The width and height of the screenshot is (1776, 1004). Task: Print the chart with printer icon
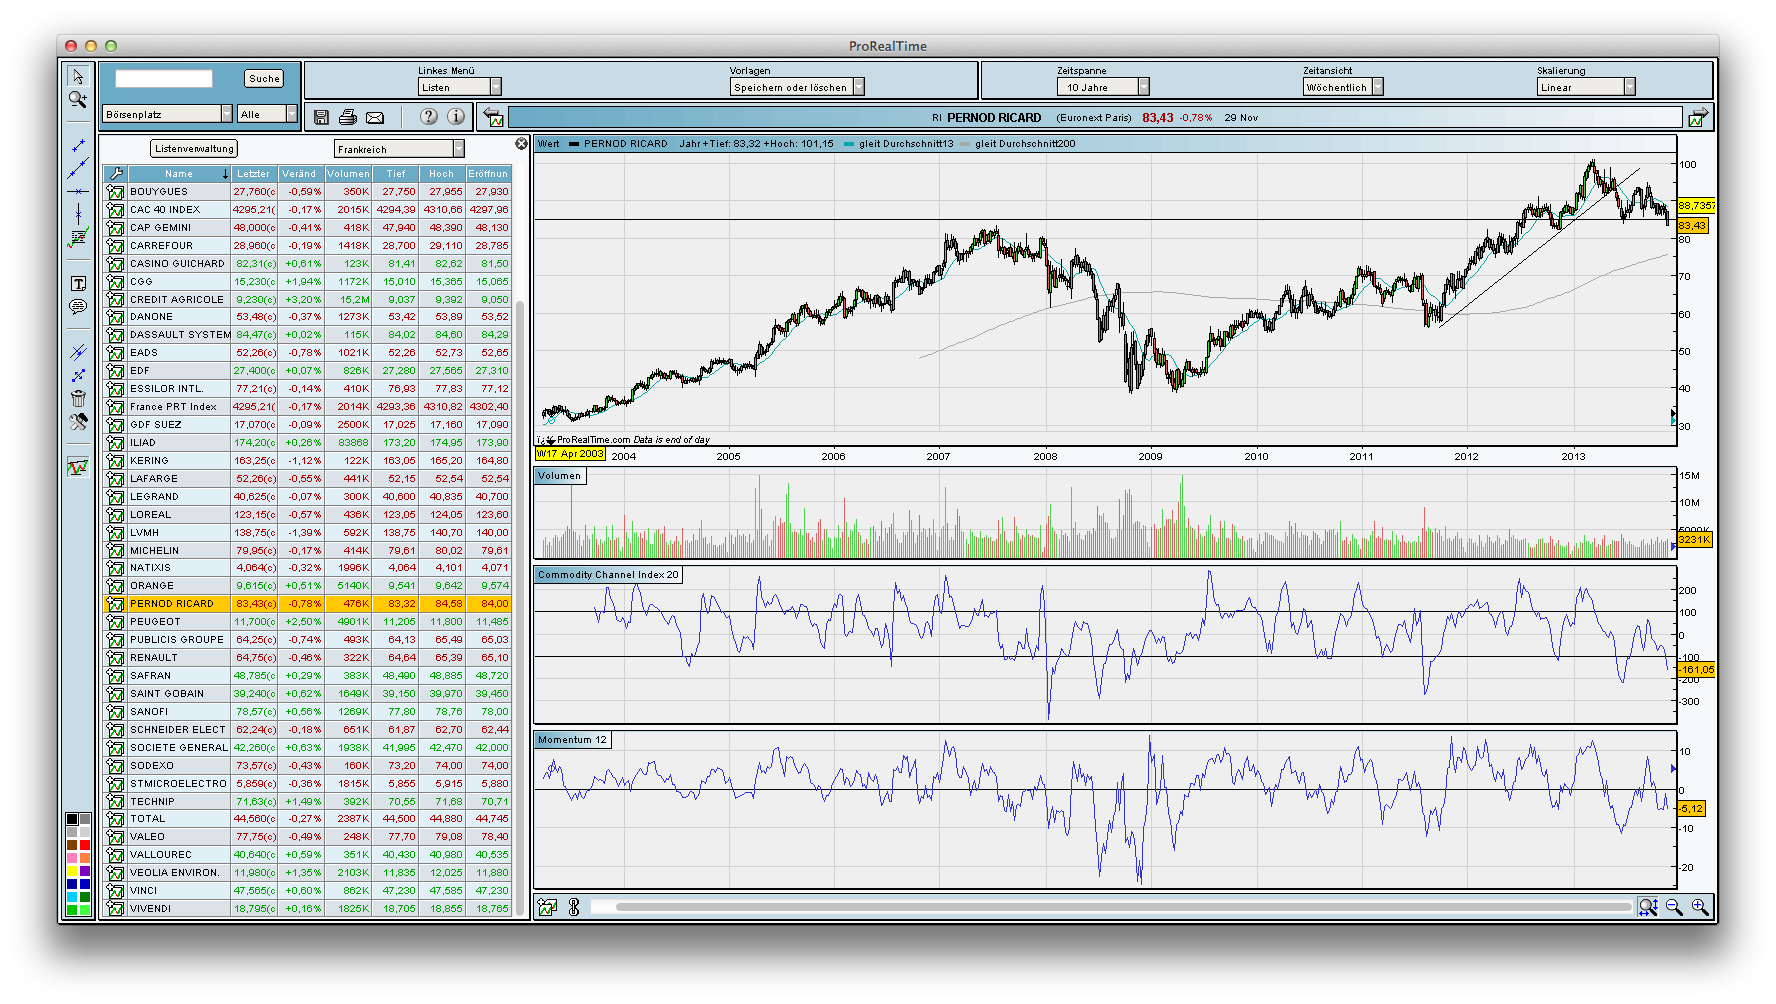tap(347, 117)
